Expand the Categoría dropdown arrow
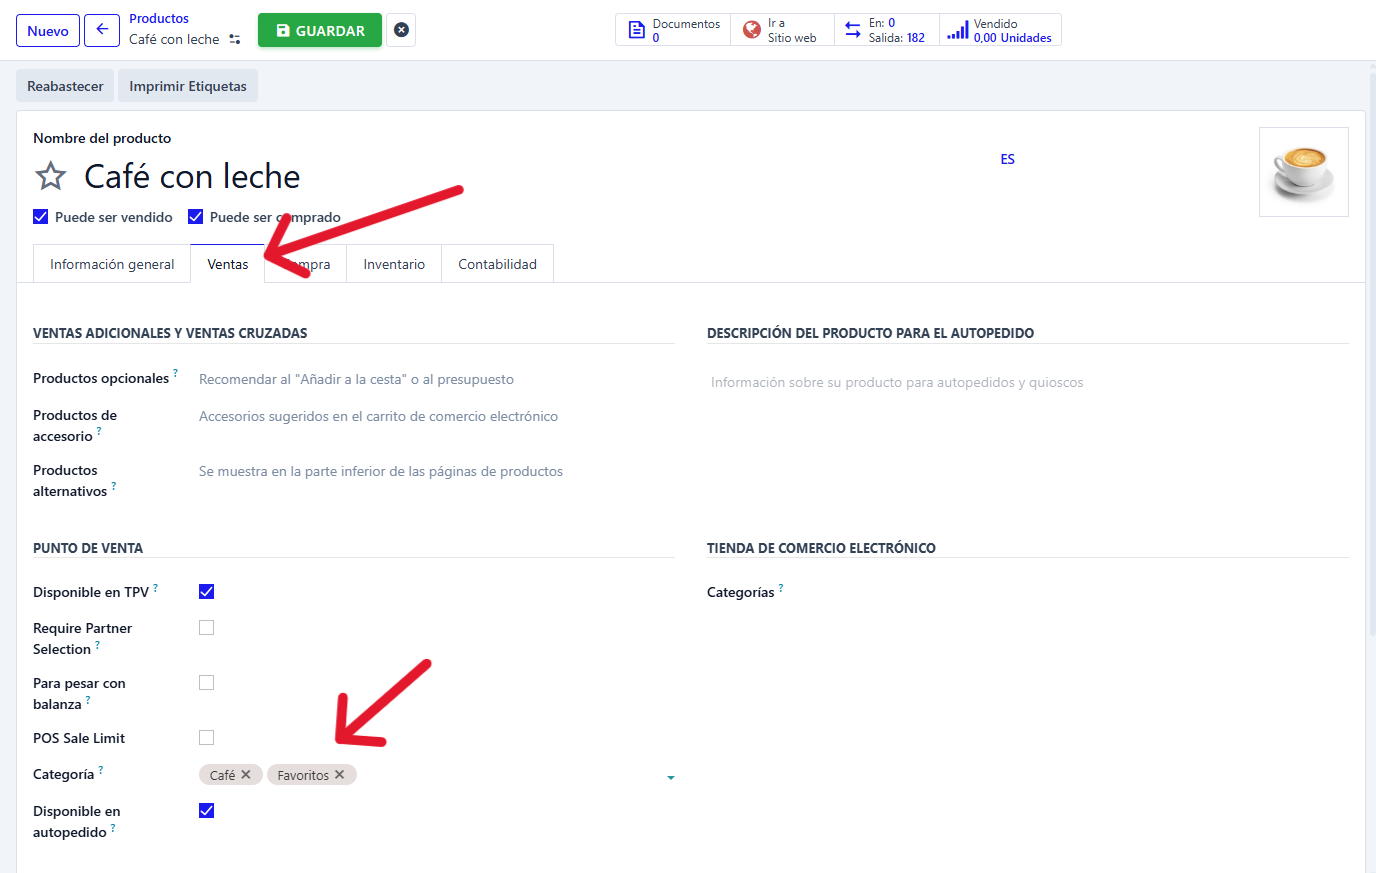The width and height of the screenshot is (1376, 873). (x=670, y=777)
